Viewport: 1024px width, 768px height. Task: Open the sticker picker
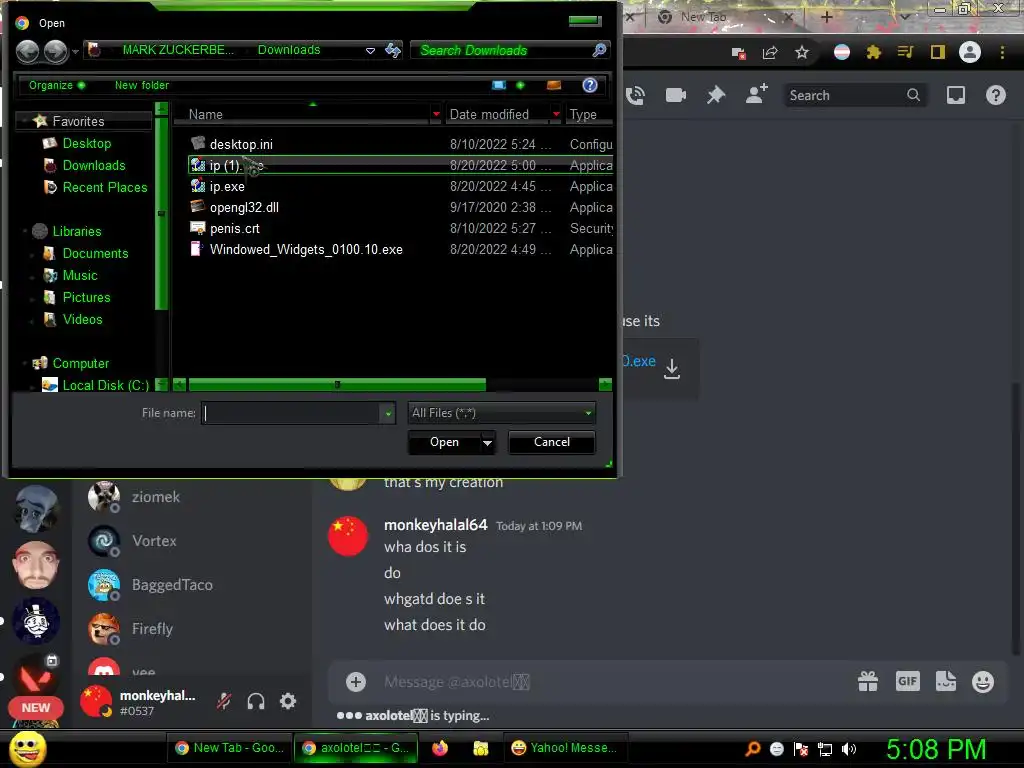(x=946, y=681)
